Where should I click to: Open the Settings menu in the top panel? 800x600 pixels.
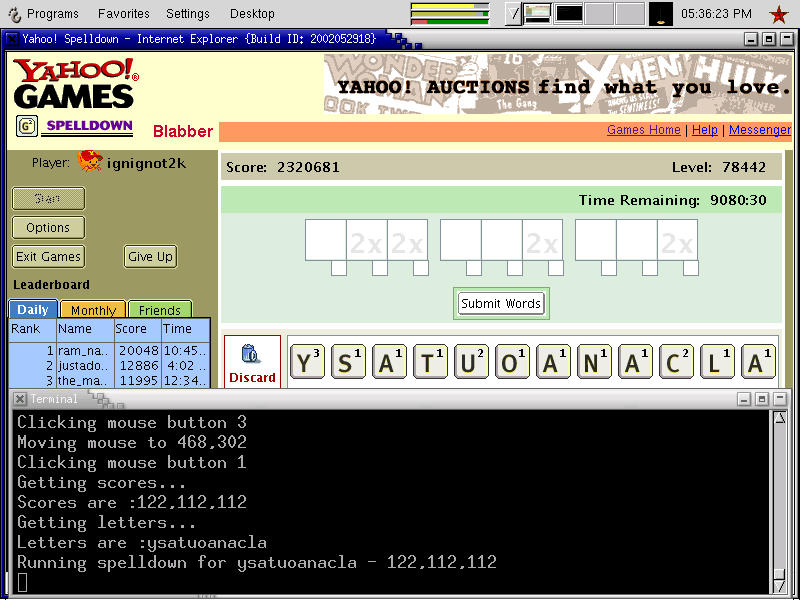[x=188, y=14]
